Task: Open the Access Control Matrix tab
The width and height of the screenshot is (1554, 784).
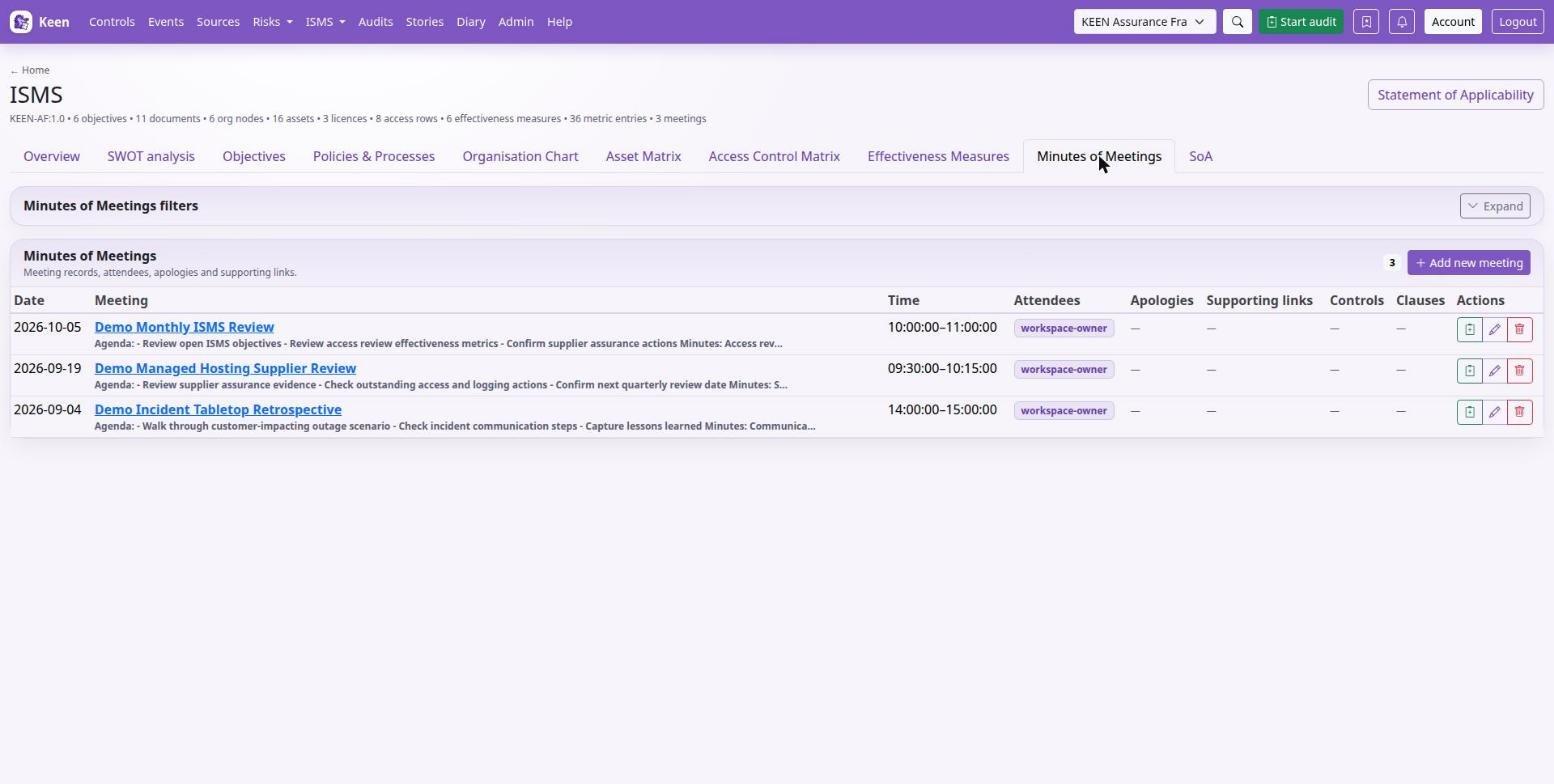Action: point(774,157)
